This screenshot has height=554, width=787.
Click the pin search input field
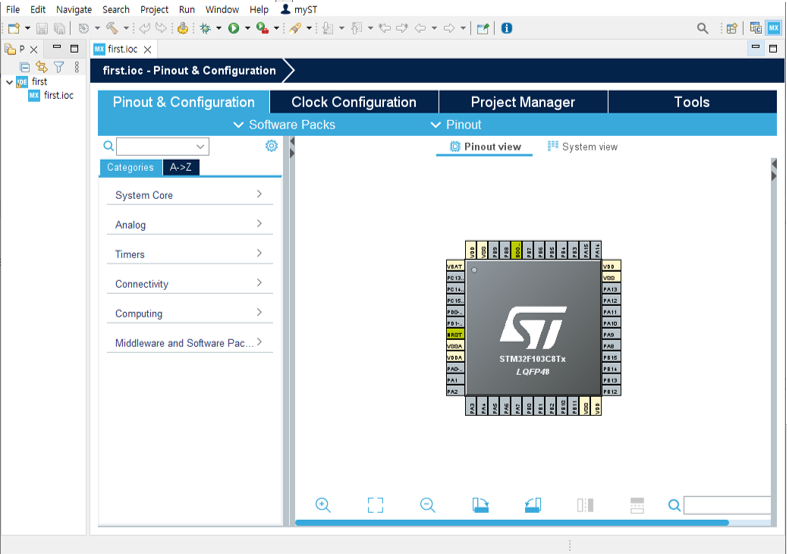pyautogui.click(x=727, y=505)
